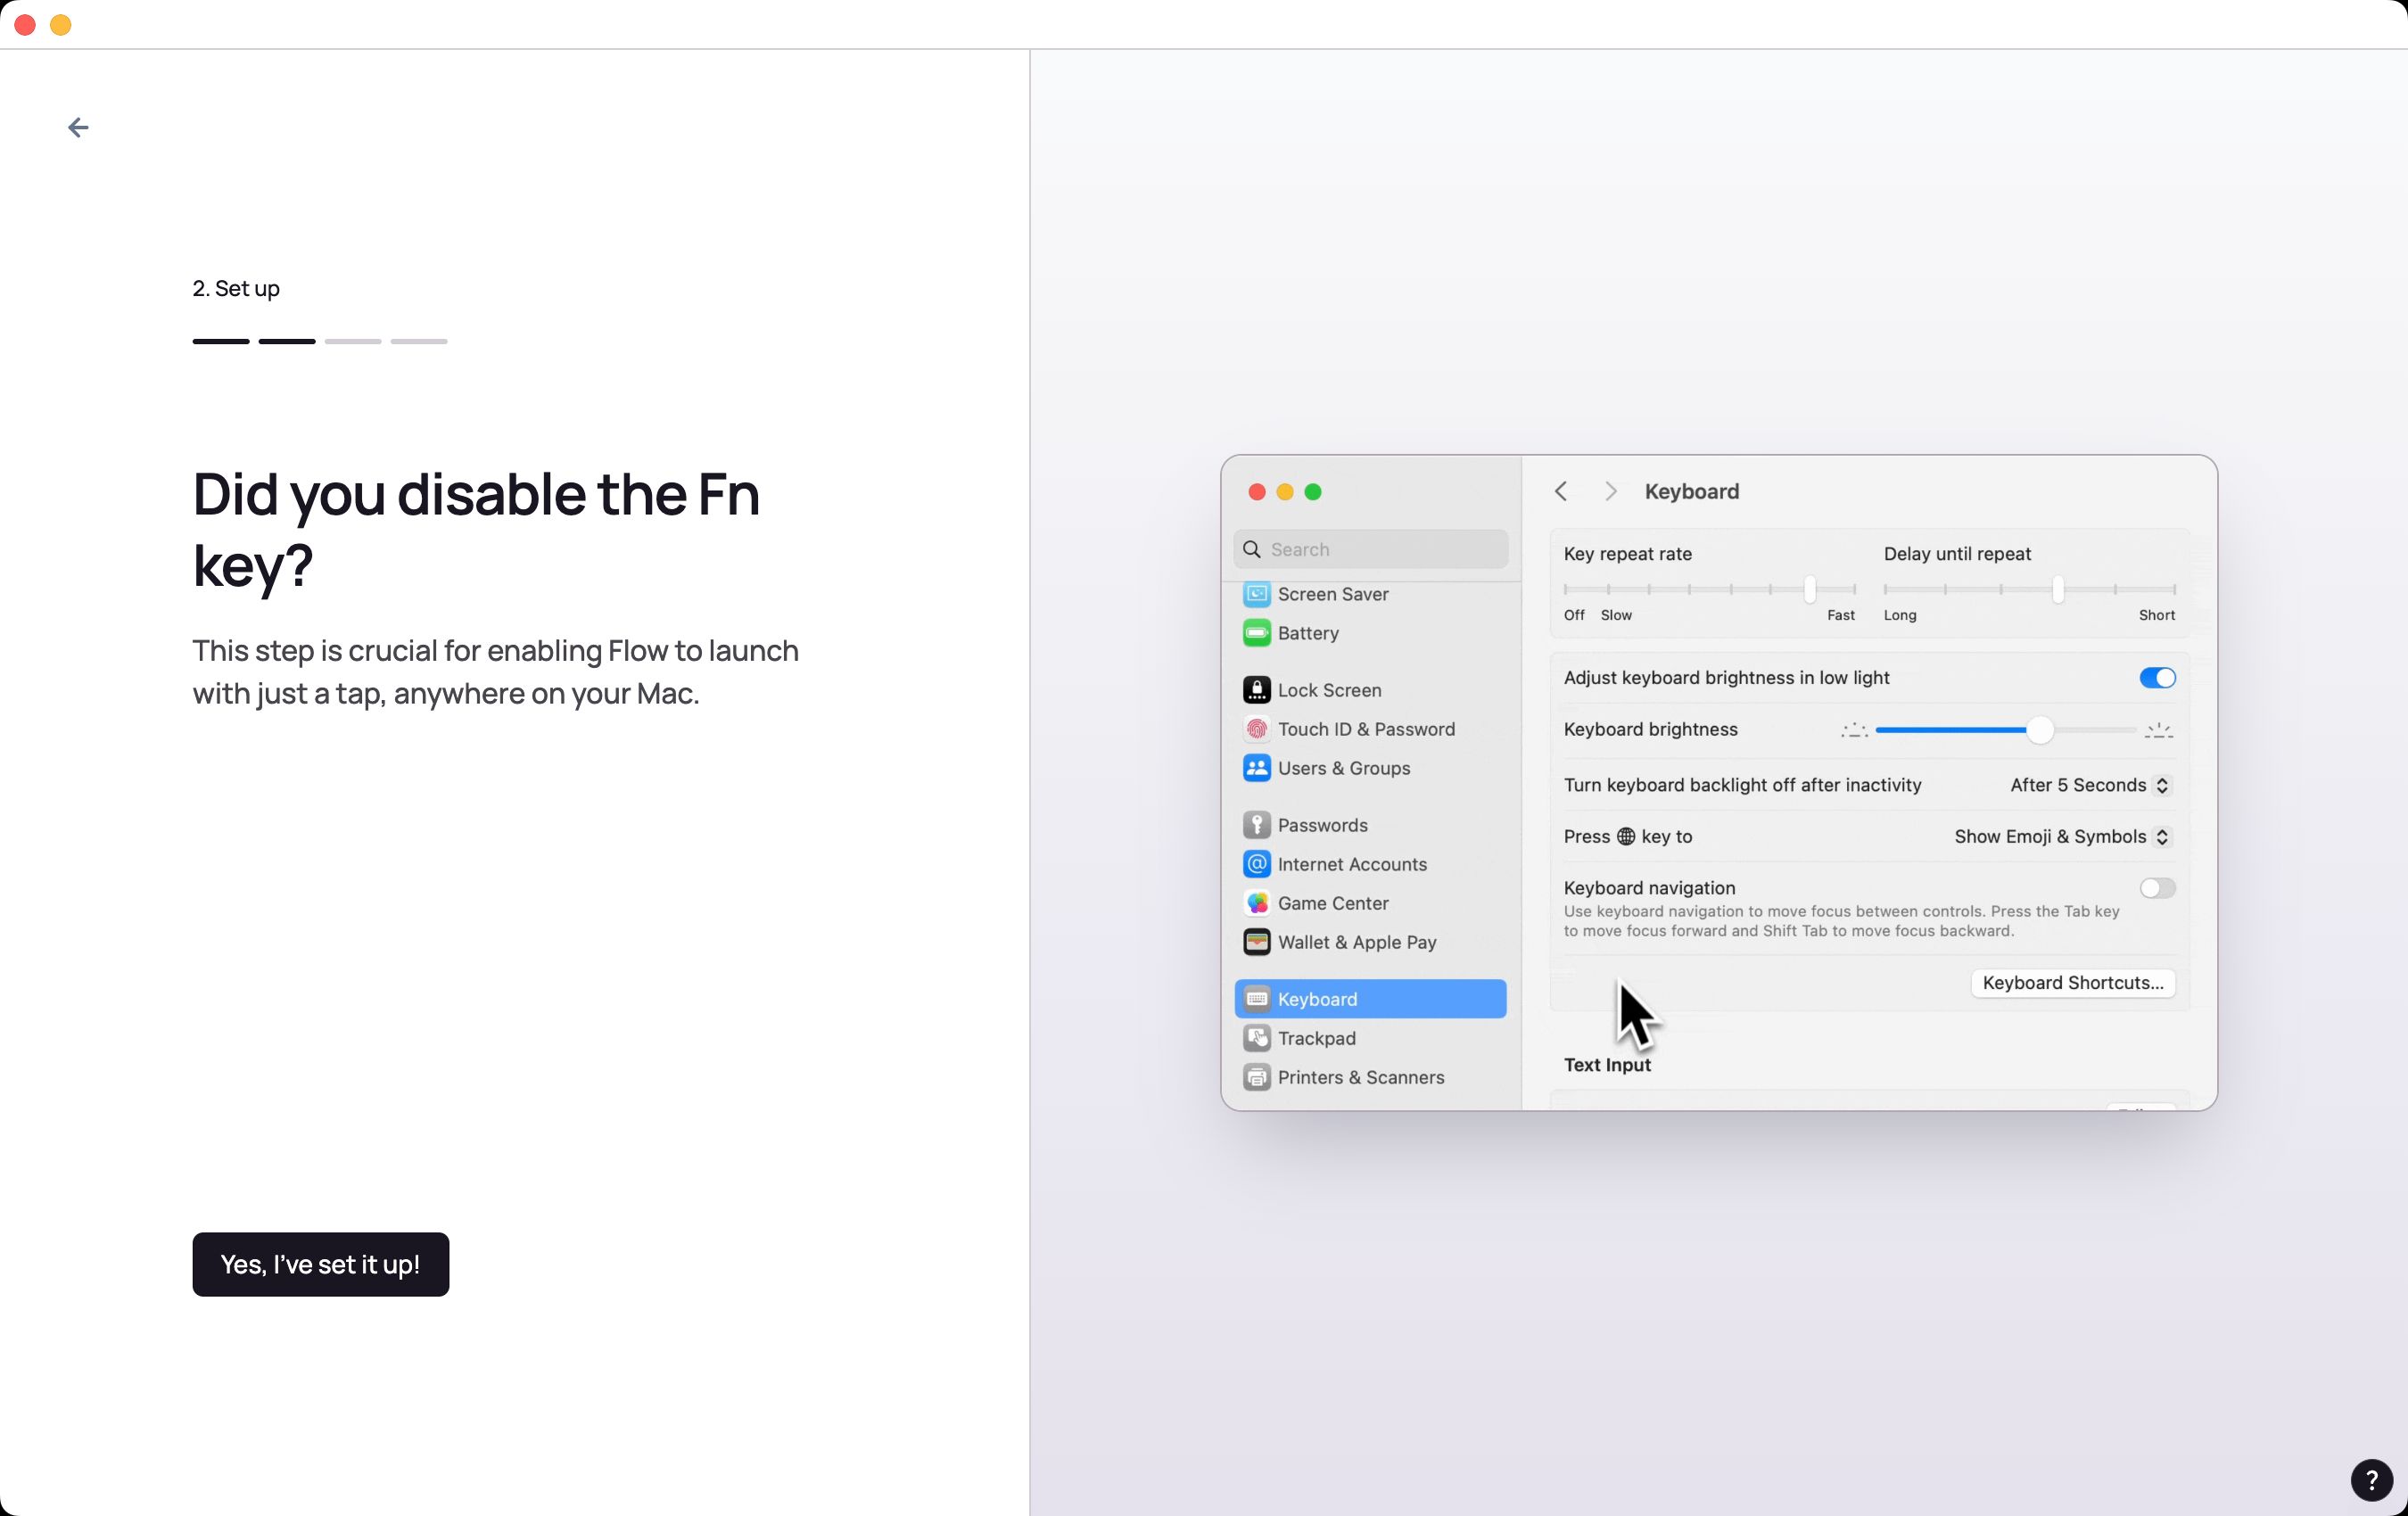
Task: Drag the Keyboard brightness slider
Action: click(2038, 730)
